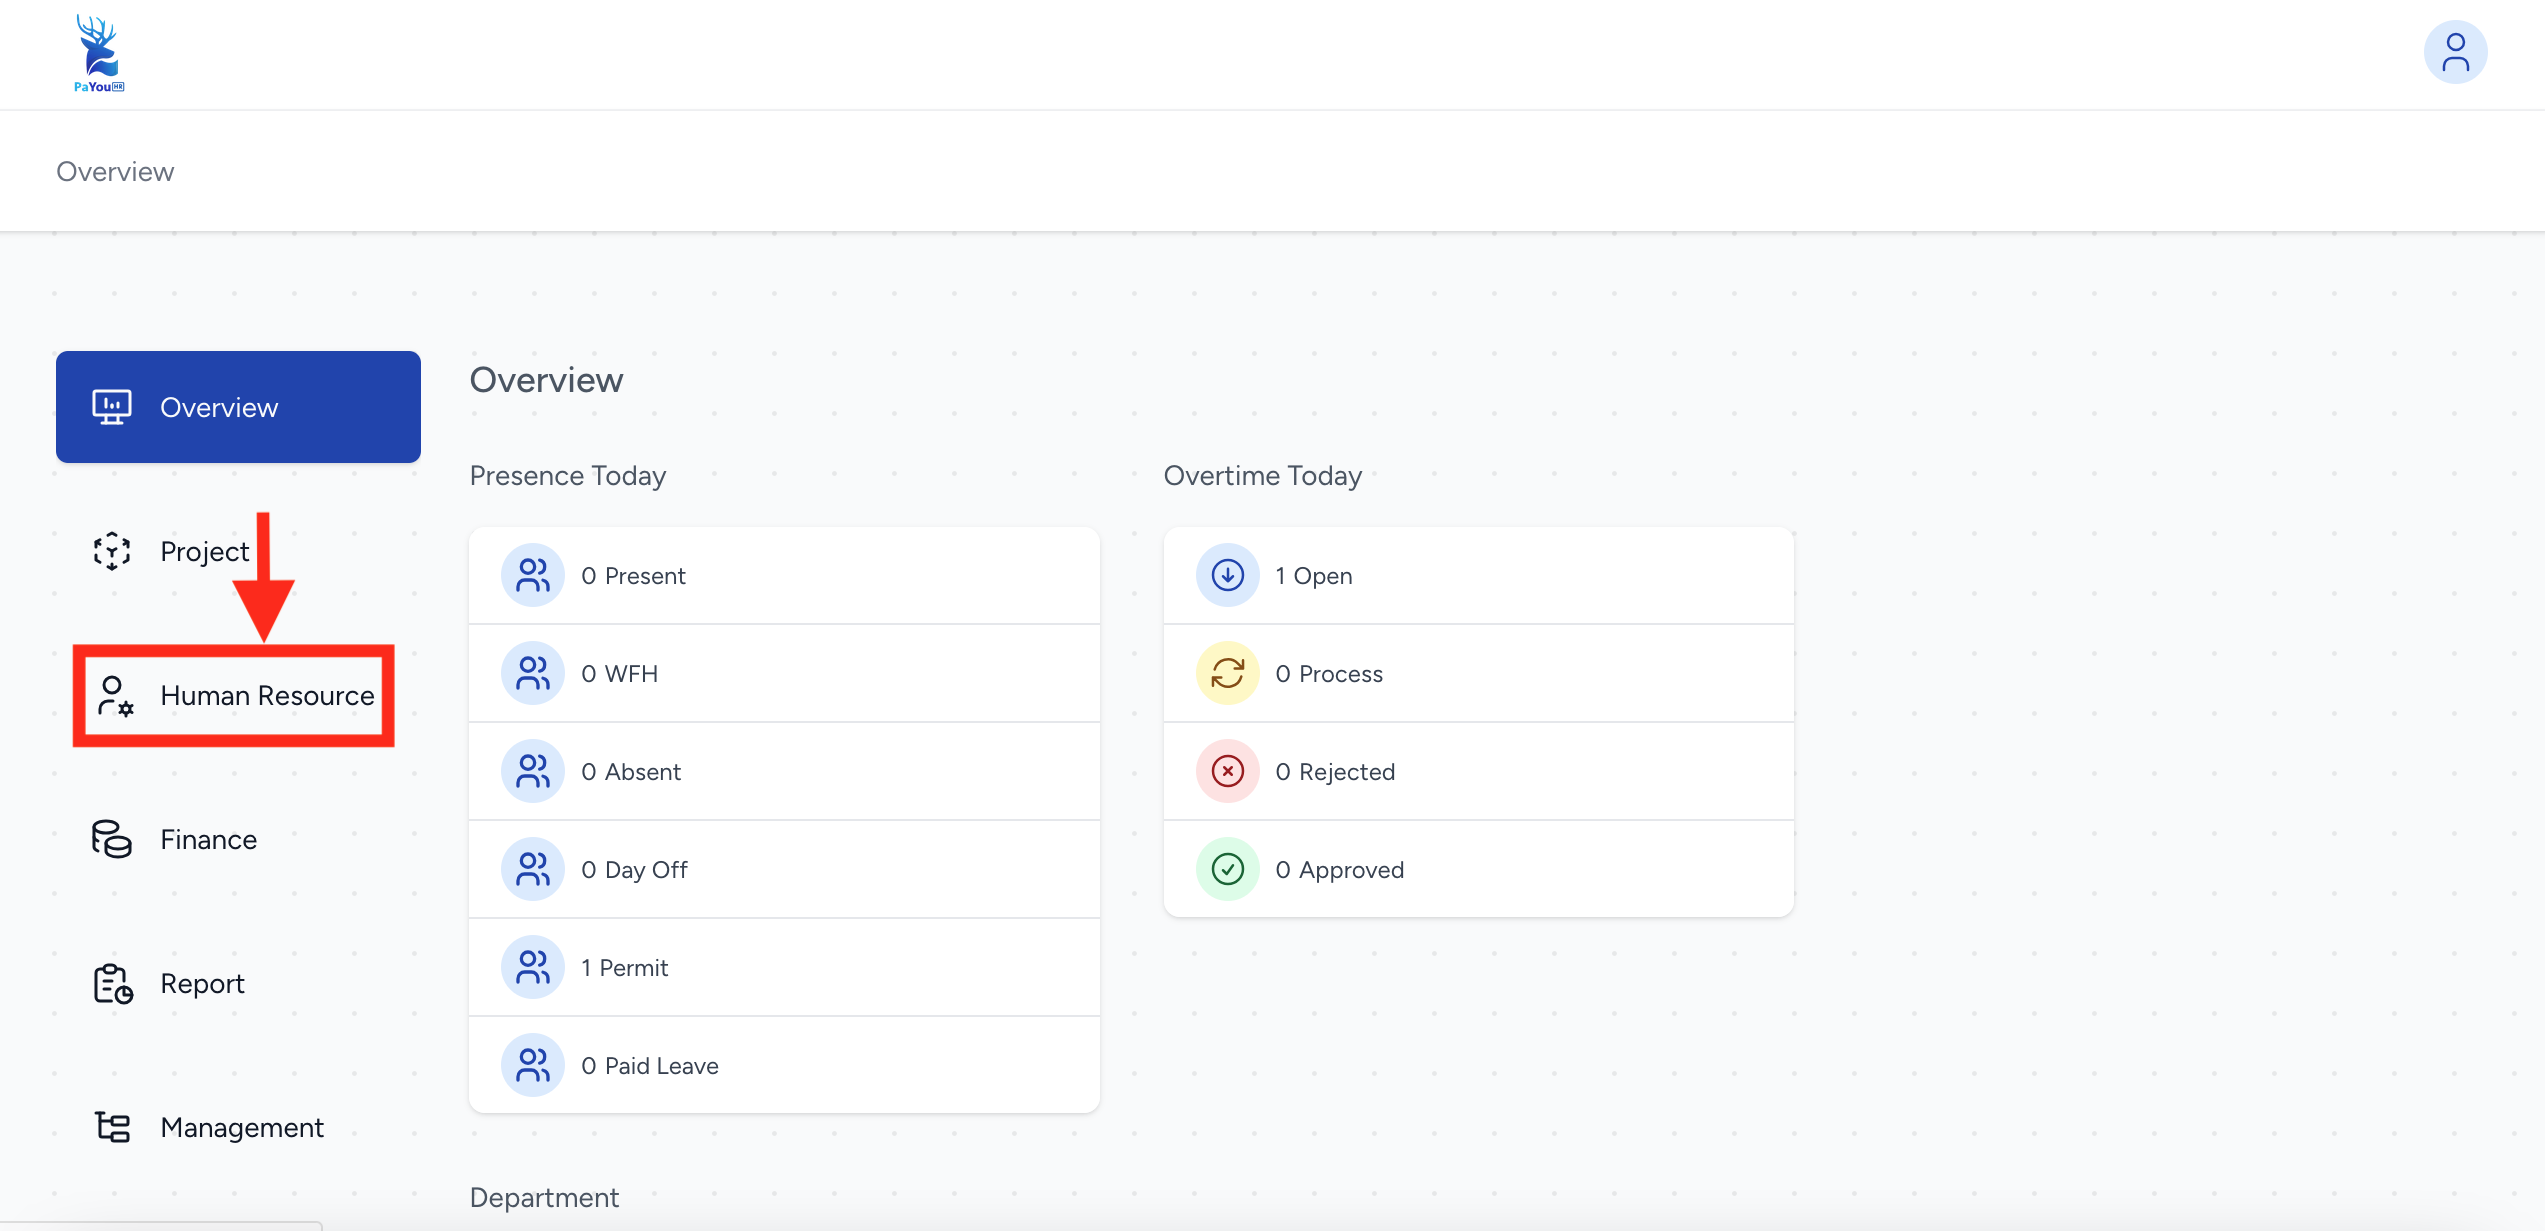The width and height of the screenshot is (2545, 1231).
Task: Click the Overview monitor icon in sidebar
Action: pyautogui.click(x=112, y=407)
